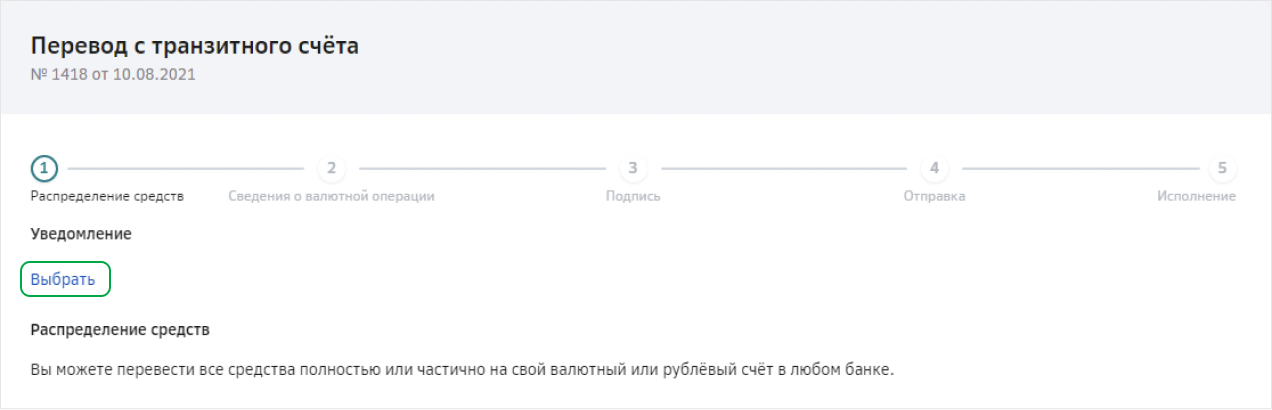Image resolution: width=1272 pixels, height=410 pixels.
Task: Select the 'Сведения о валютной операции' step label
Action: point(331,196)
